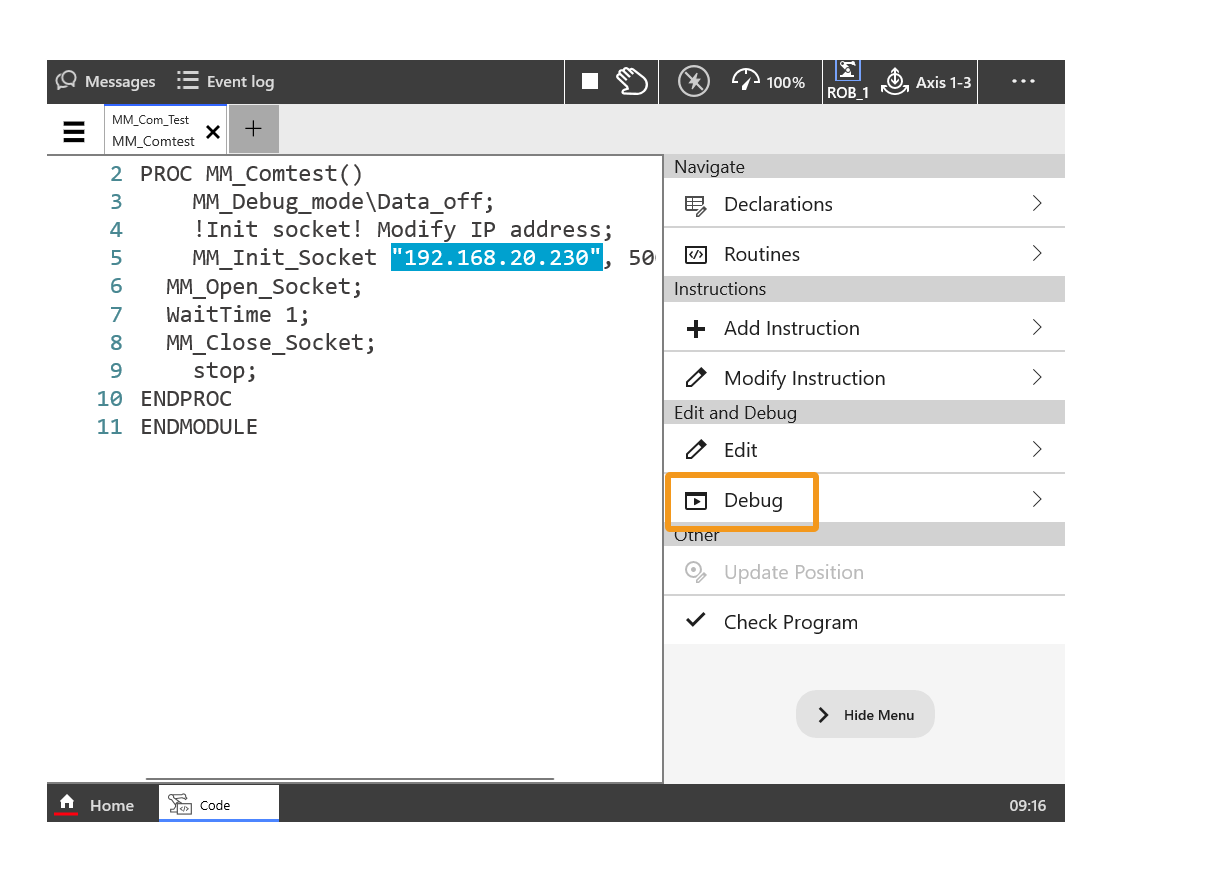Viewport: 1218px width, 873px height.
Task: Open the Debug menu entry
Action: point(863,500)
